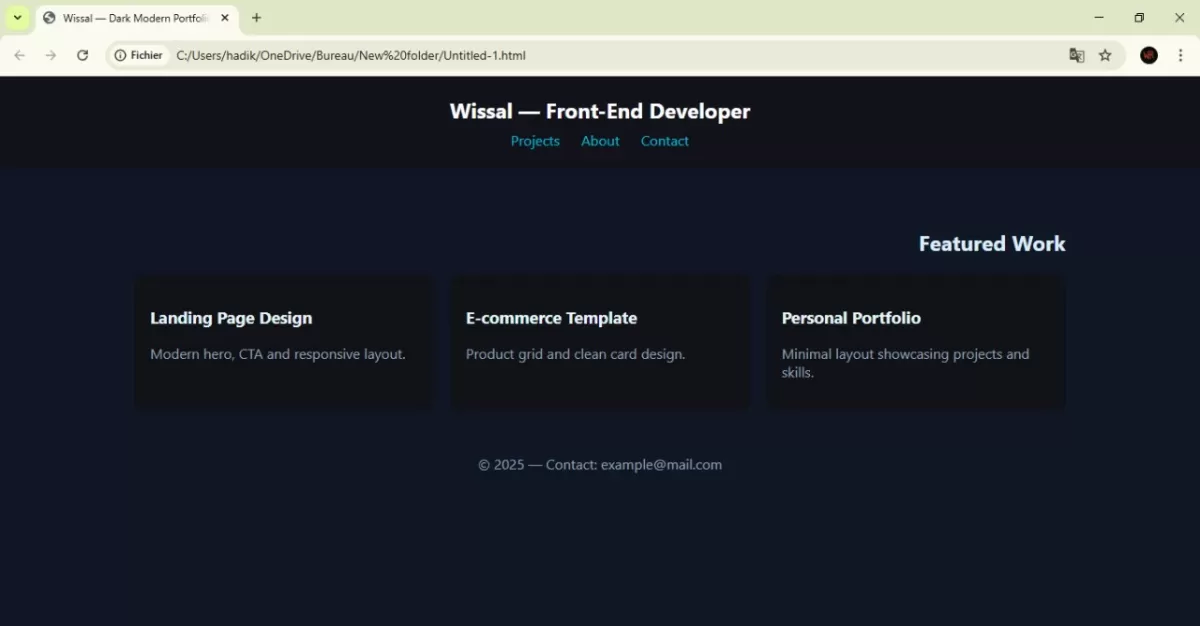Open the browser profile avatar
1200x626 pixels.
coord(1149,55)
